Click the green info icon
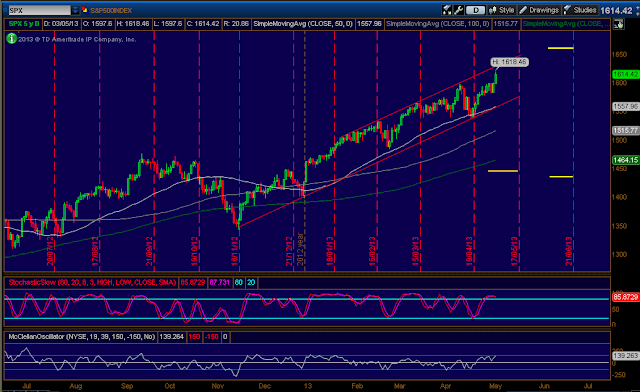Viewport: 640px width, 392px height. click(x=11, y=39)
